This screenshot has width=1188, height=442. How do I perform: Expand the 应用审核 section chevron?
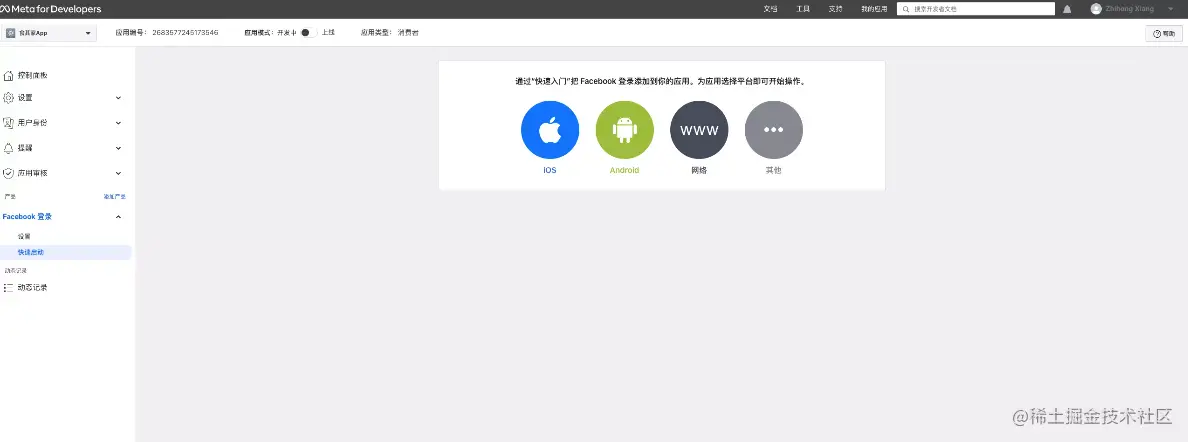point(118,173)
